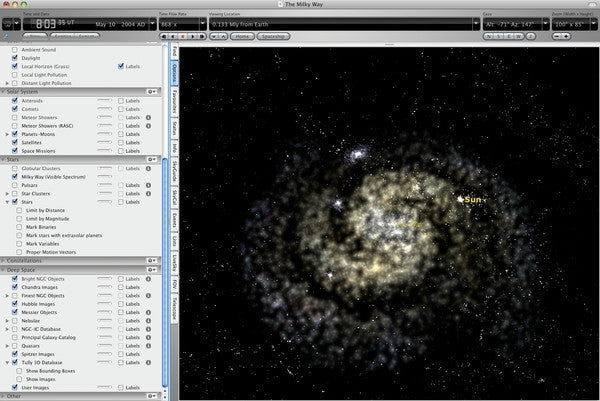Click the decrease elevation down-arrow button
The image size is (600, 401).
214,36
